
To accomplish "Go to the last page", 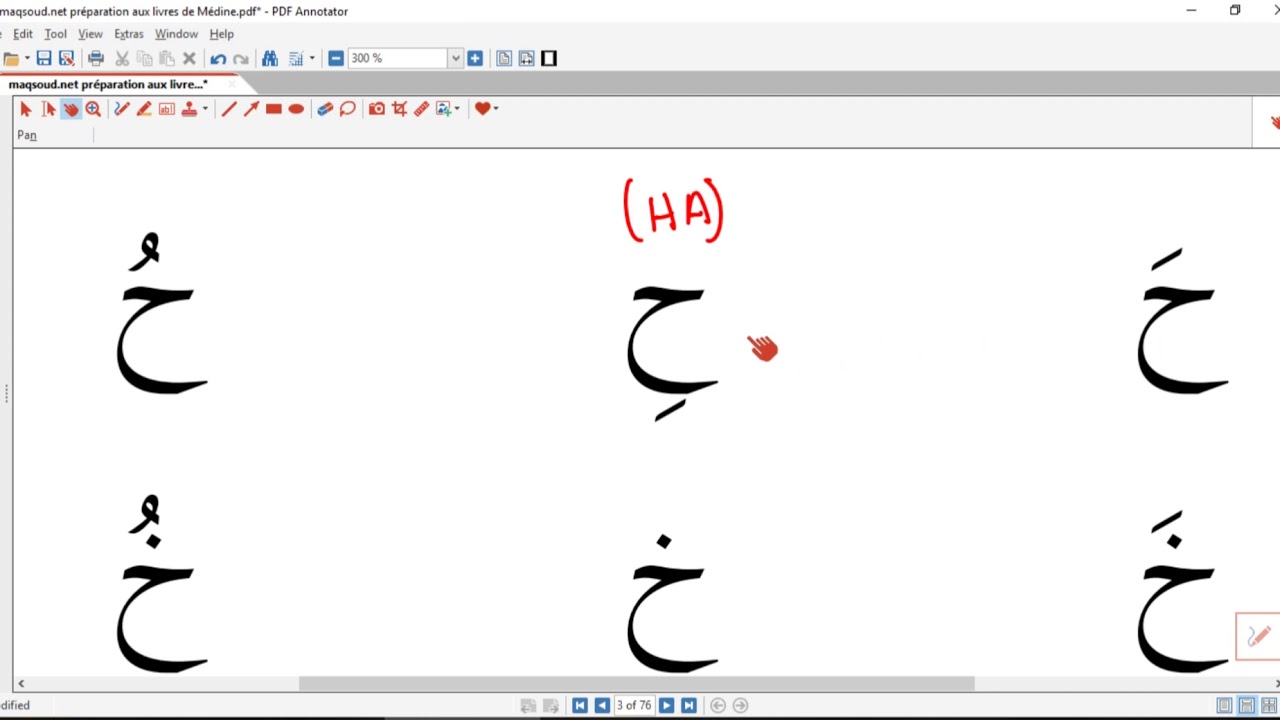I will click(688, 705).
